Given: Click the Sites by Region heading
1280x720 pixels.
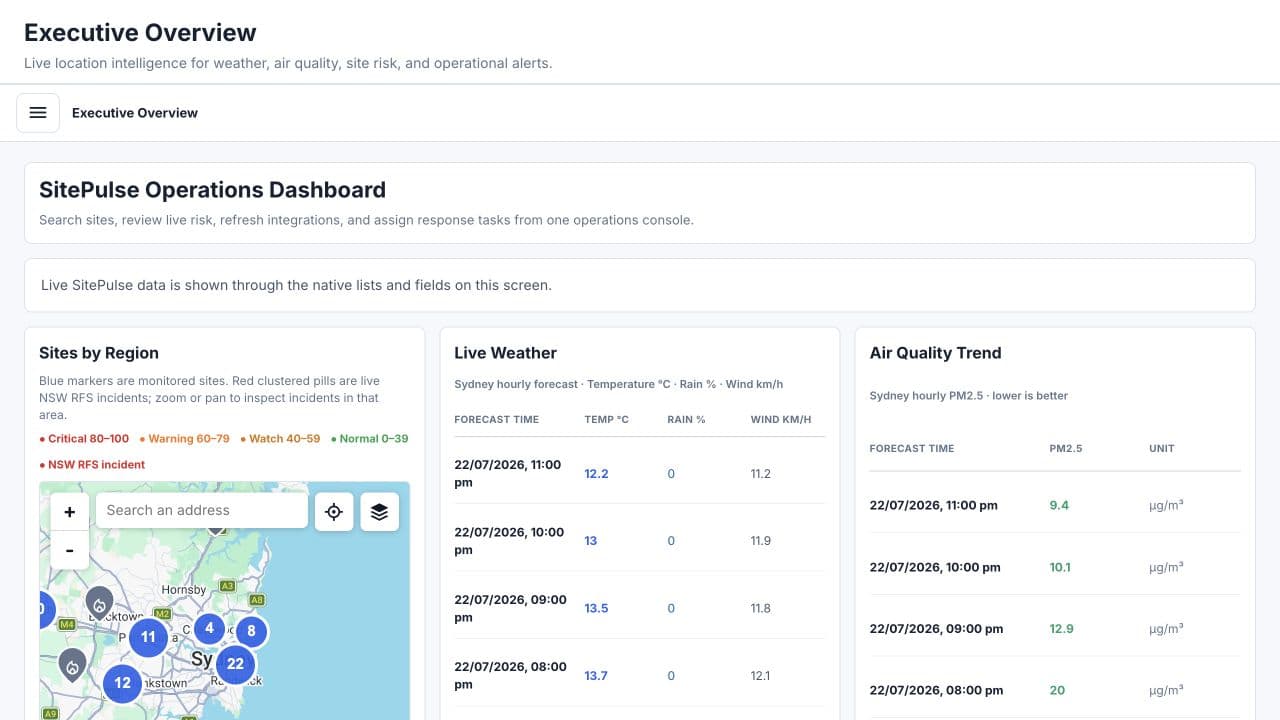Looking at the screenshot, I should [x=99, y=353].
